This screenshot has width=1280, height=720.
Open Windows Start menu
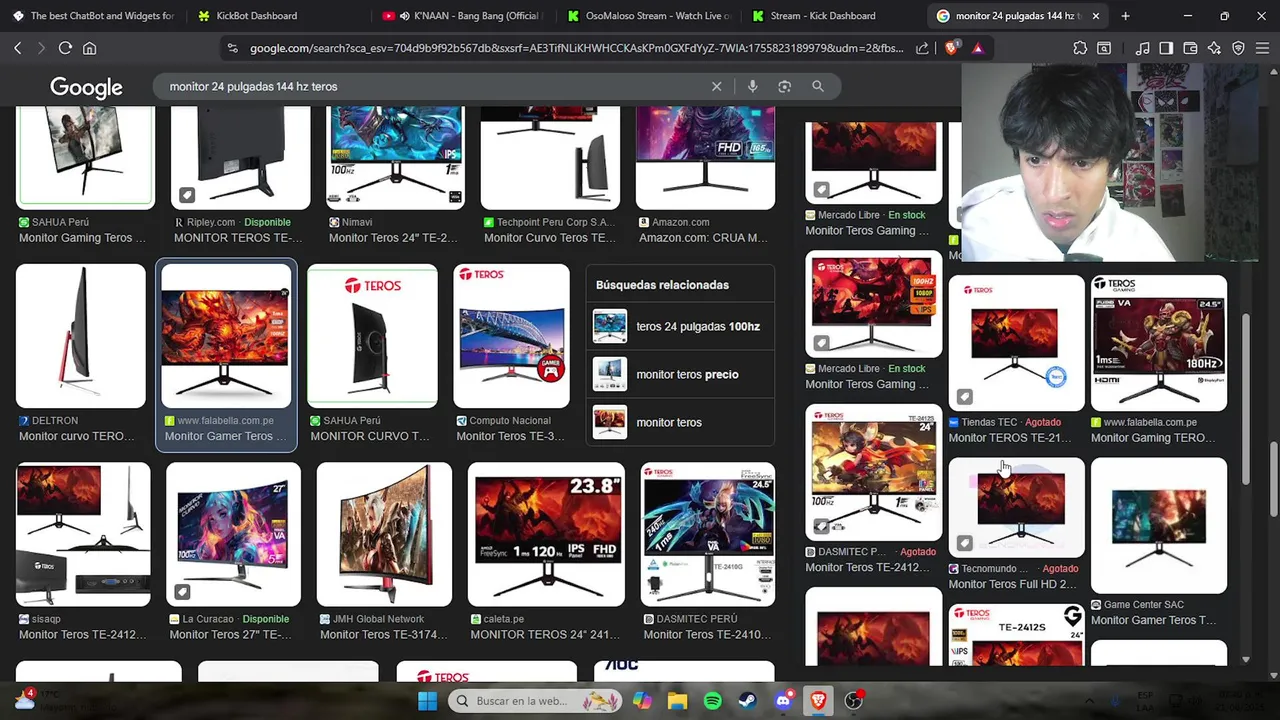click(x=427, y=701)
